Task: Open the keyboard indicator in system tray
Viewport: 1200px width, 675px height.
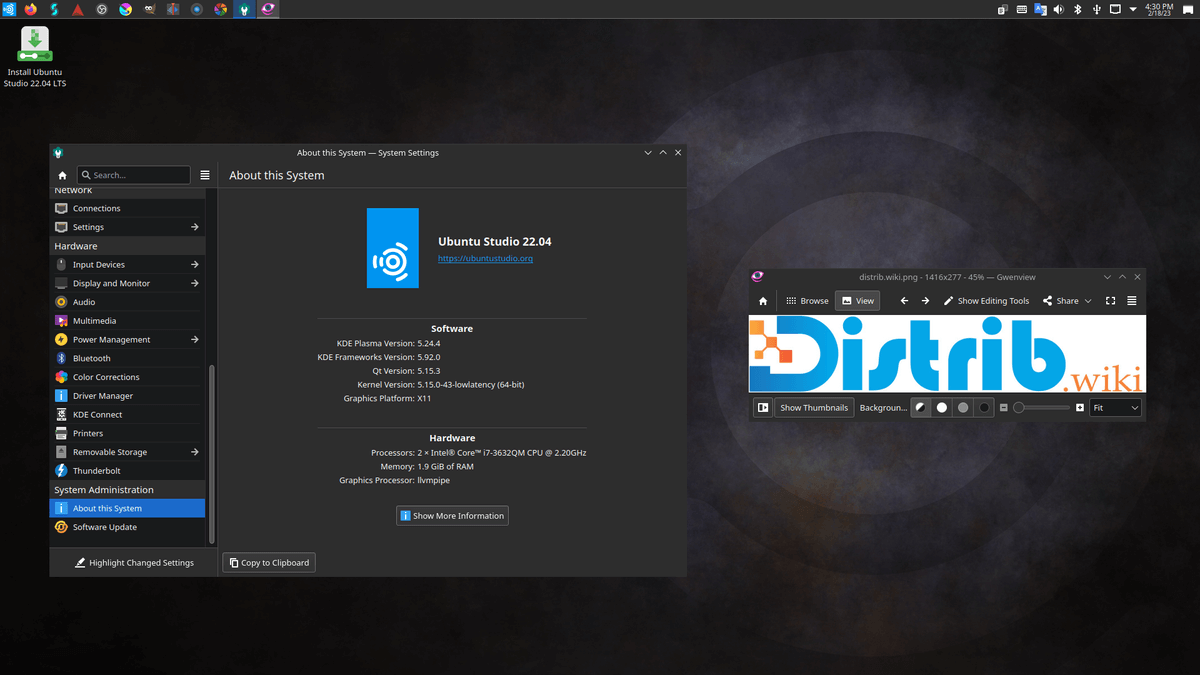Action: 1022,9
